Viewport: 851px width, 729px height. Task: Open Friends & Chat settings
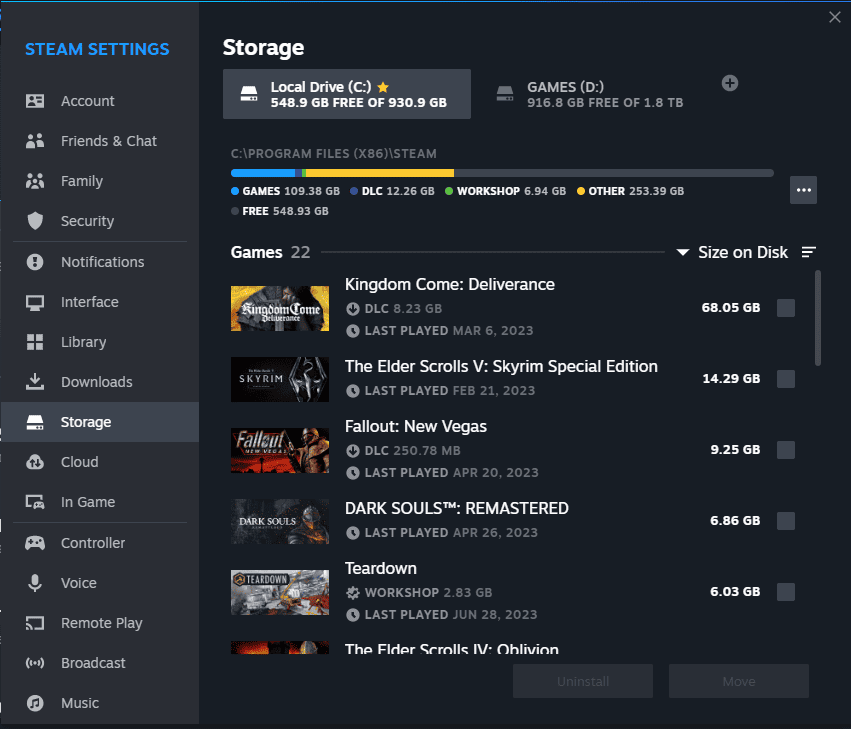pyautogui.click(x=100, y=141)
